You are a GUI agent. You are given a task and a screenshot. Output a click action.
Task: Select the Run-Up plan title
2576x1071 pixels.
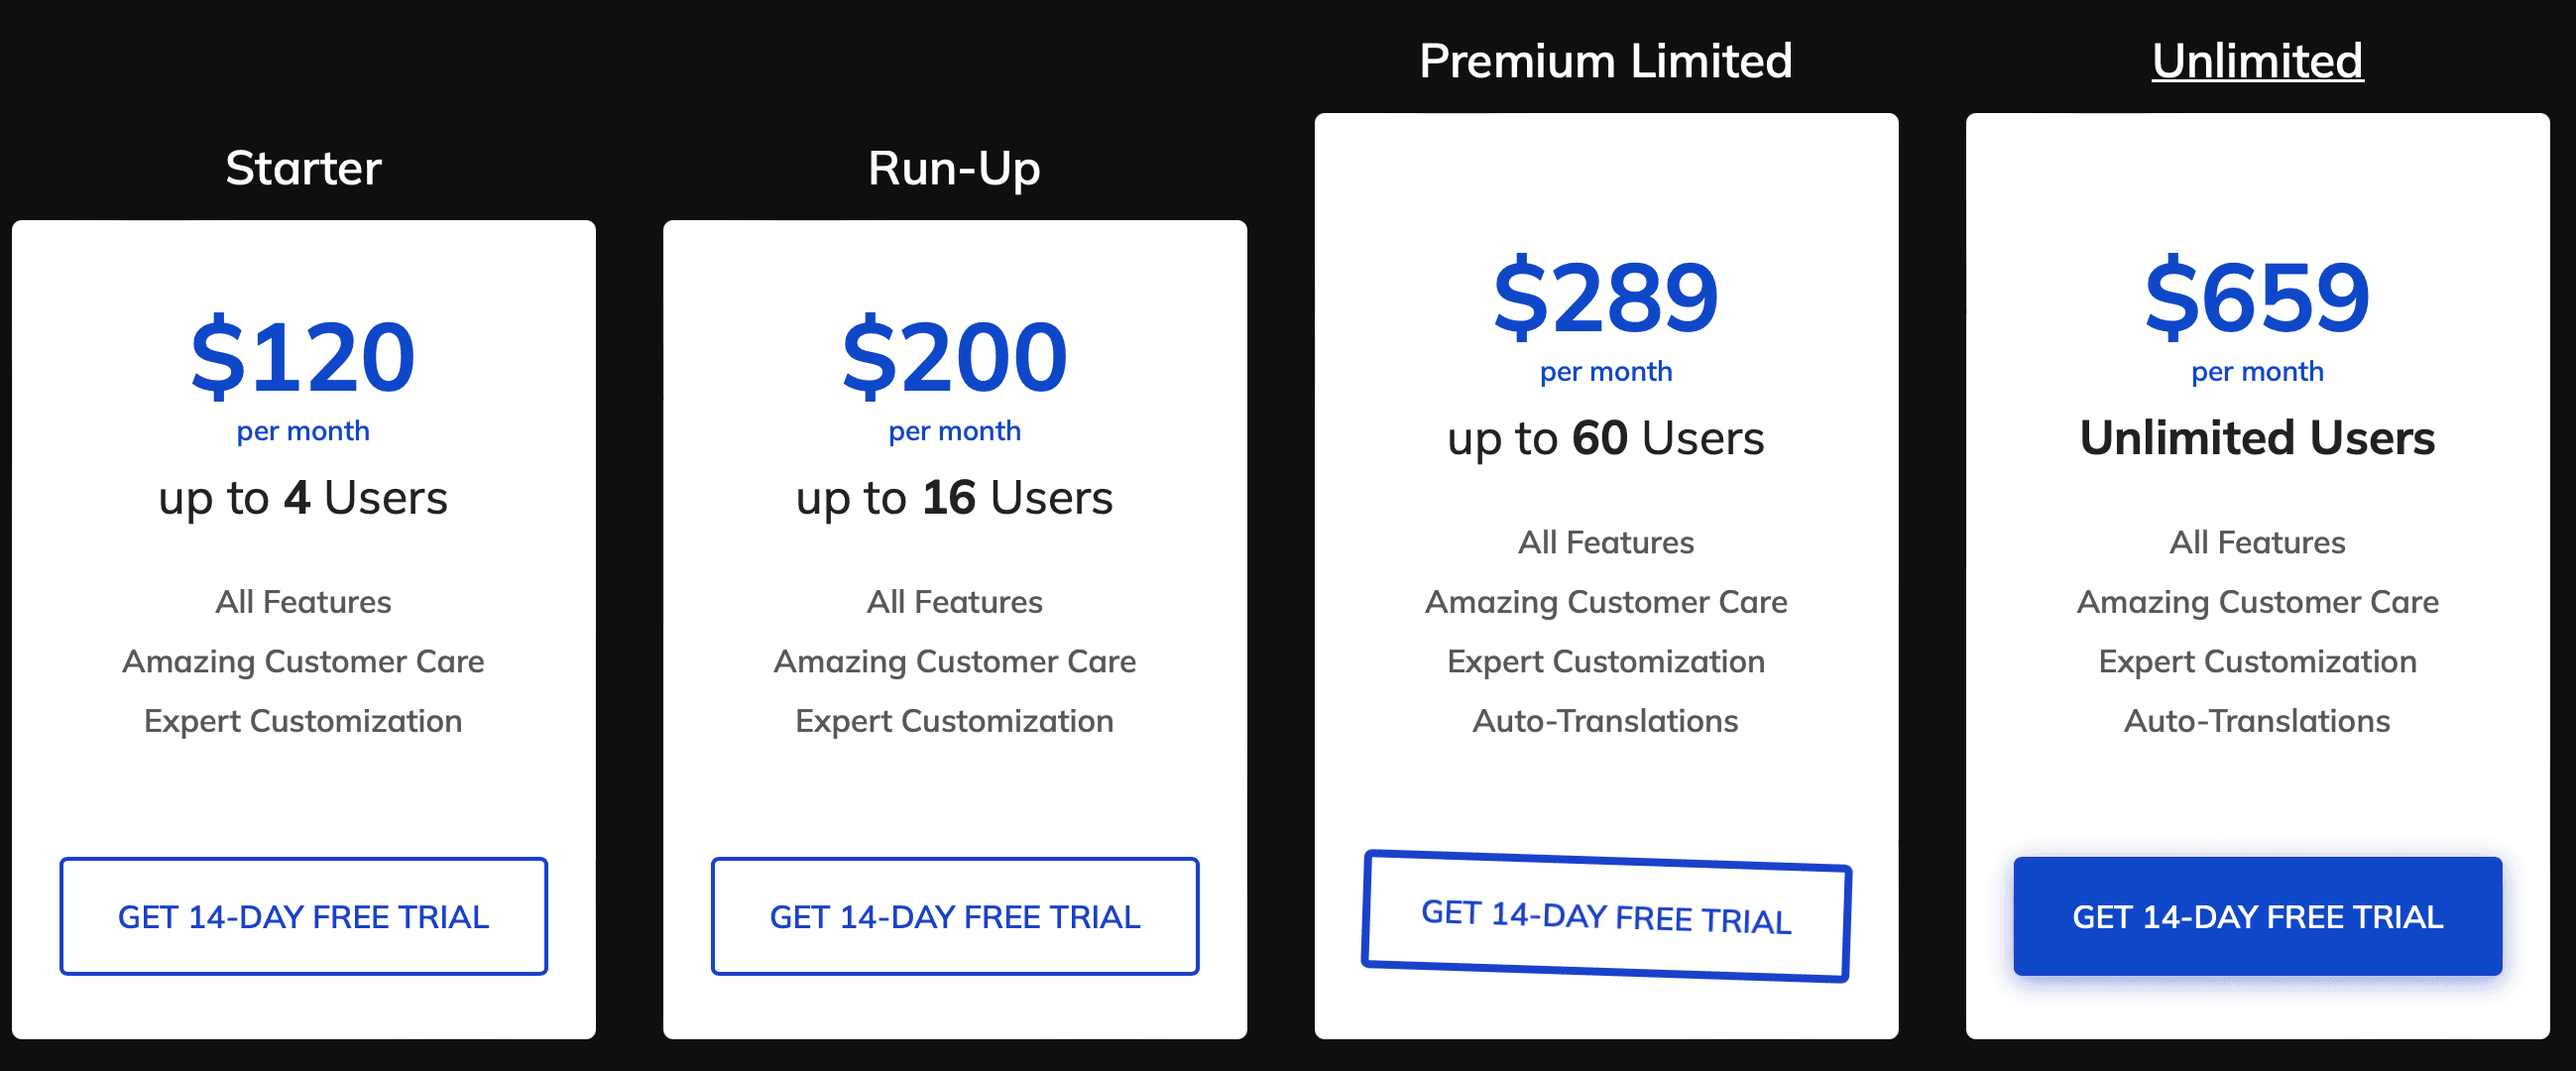coord(954,168)
